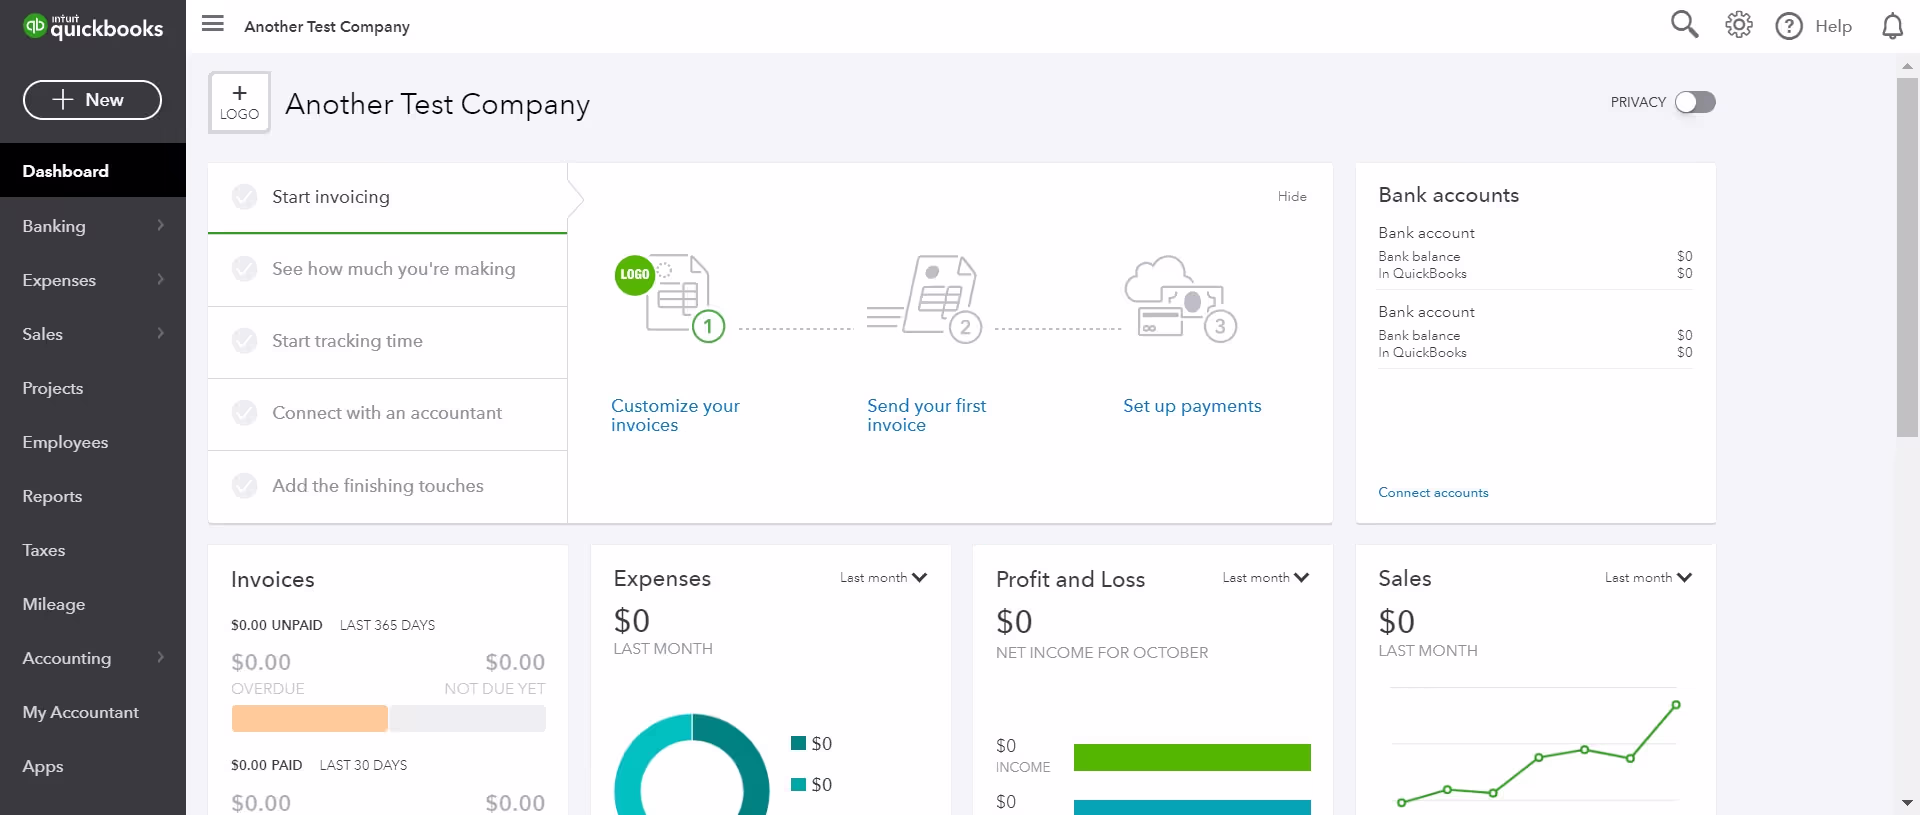
Task: Open the Profit and Loss Last month dropdown
Action: click(1266, 578)
